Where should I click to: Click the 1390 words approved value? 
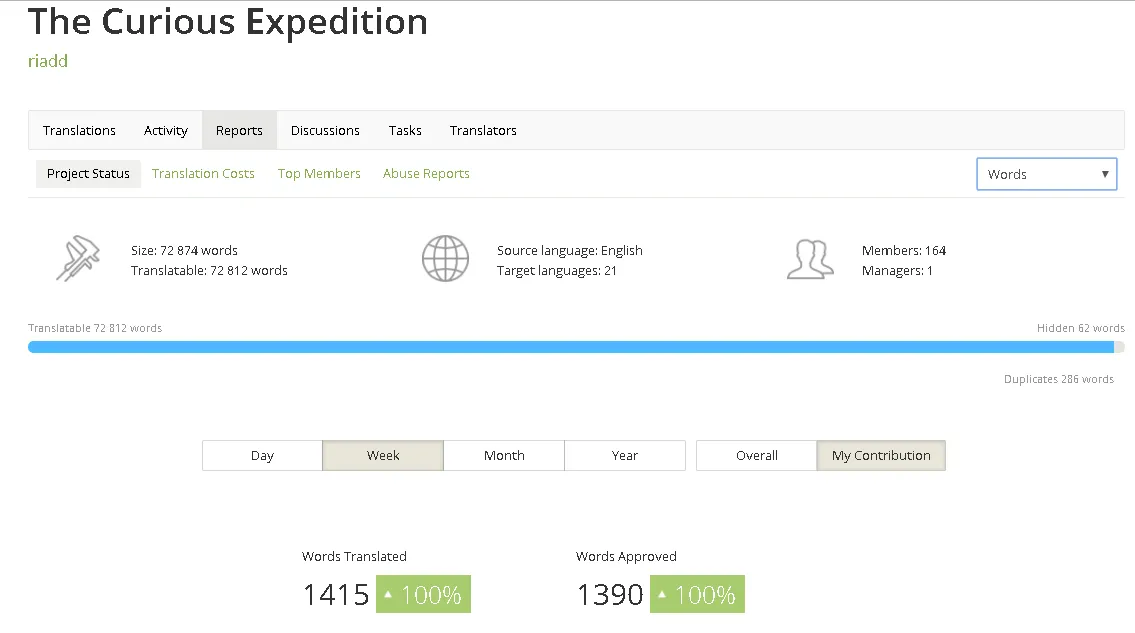pyautogui.click(x=610, y=595)
